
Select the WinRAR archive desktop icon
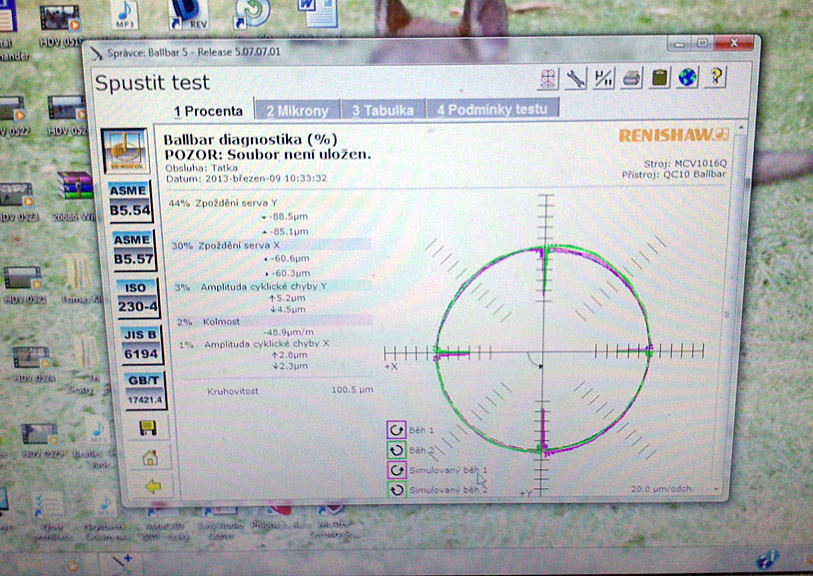point(76,185)
